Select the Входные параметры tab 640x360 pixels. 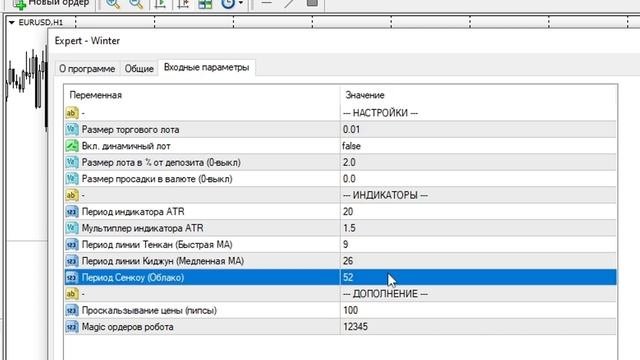(x=207, y=67)
